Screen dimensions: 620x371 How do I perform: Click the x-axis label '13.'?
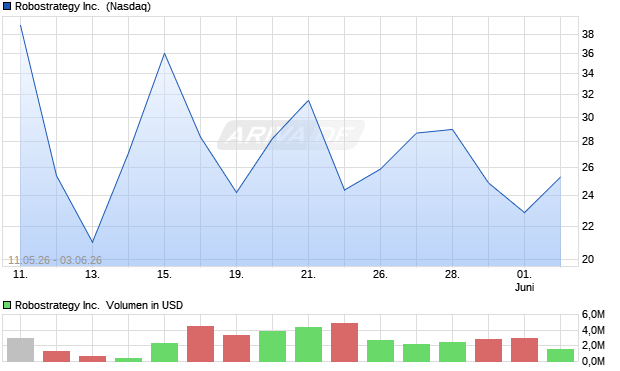[92, 274]
